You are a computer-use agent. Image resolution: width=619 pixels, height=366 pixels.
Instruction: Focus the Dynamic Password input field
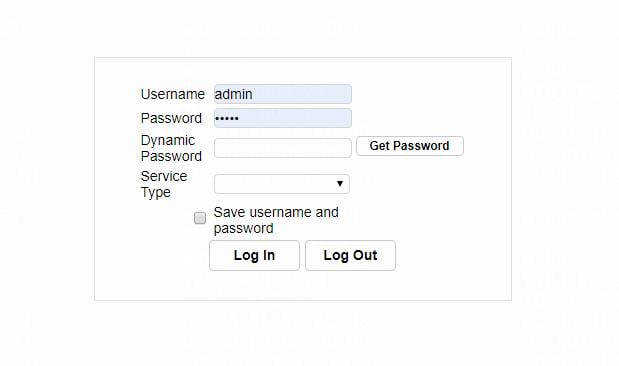(283, 148)
